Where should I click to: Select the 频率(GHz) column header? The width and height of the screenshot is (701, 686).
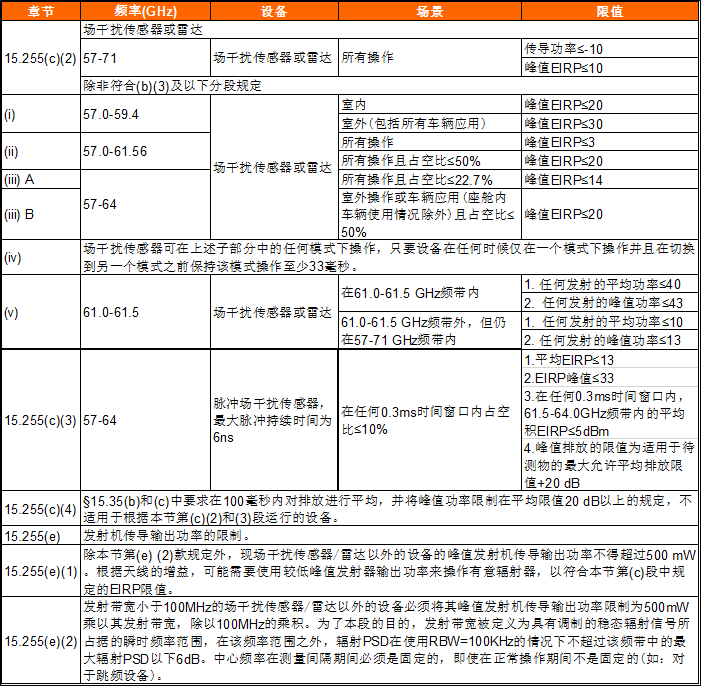pos(145,11)
